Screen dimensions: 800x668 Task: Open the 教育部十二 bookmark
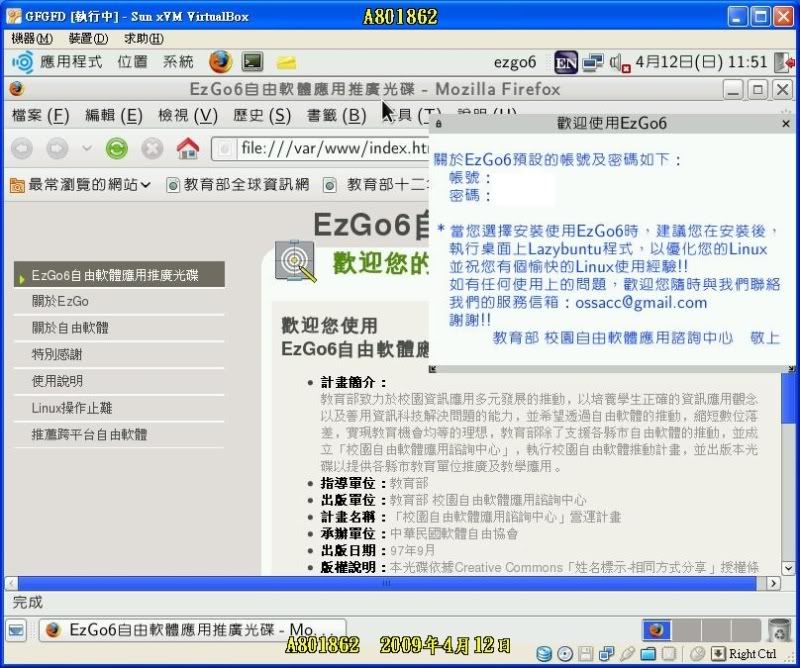click(376, 184)
